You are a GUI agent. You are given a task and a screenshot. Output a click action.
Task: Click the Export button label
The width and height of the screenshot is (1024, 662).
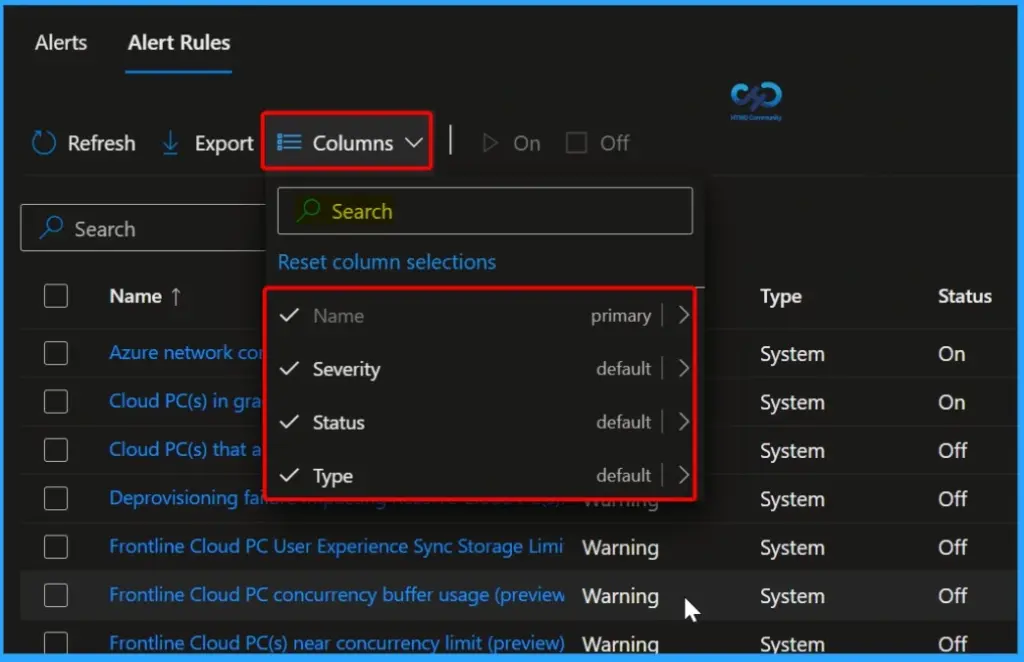[x=224, y=144]
